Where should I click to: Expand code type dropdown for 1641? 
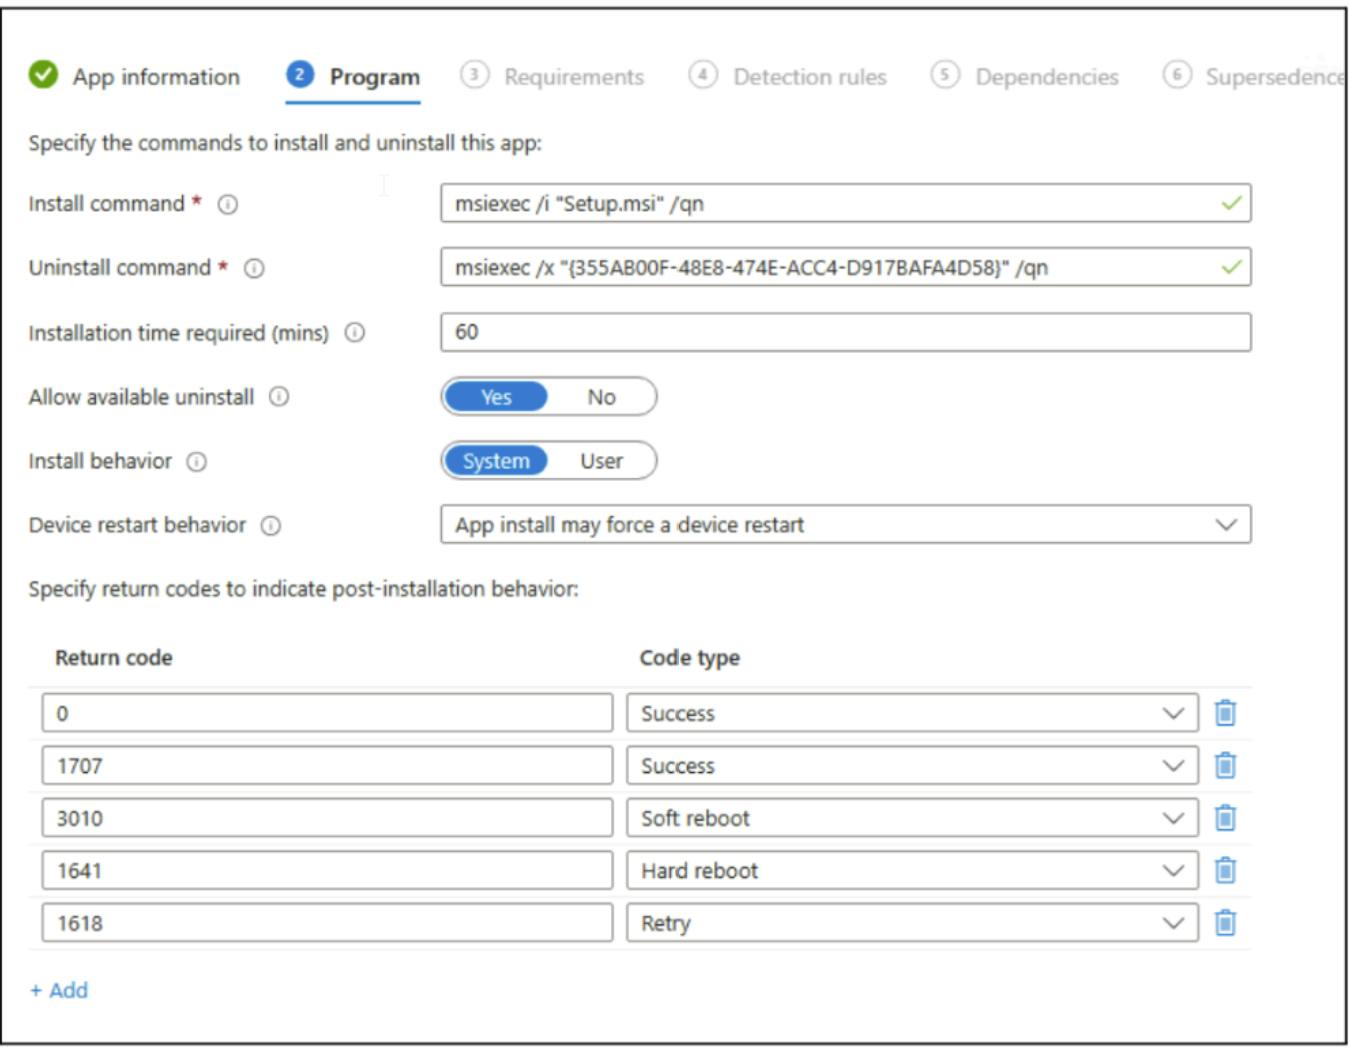911,871
